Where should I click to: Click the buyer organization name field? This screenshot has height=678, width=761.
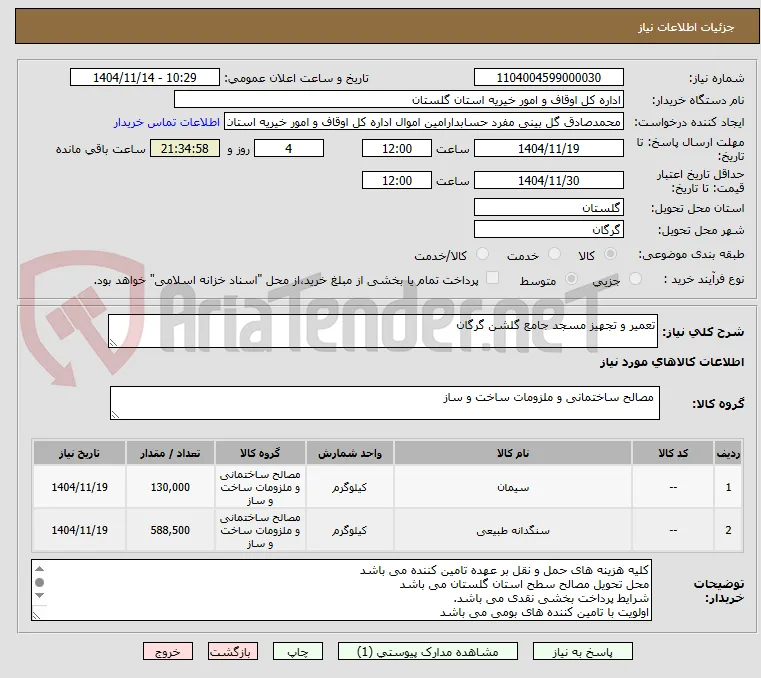coord(398,100)
